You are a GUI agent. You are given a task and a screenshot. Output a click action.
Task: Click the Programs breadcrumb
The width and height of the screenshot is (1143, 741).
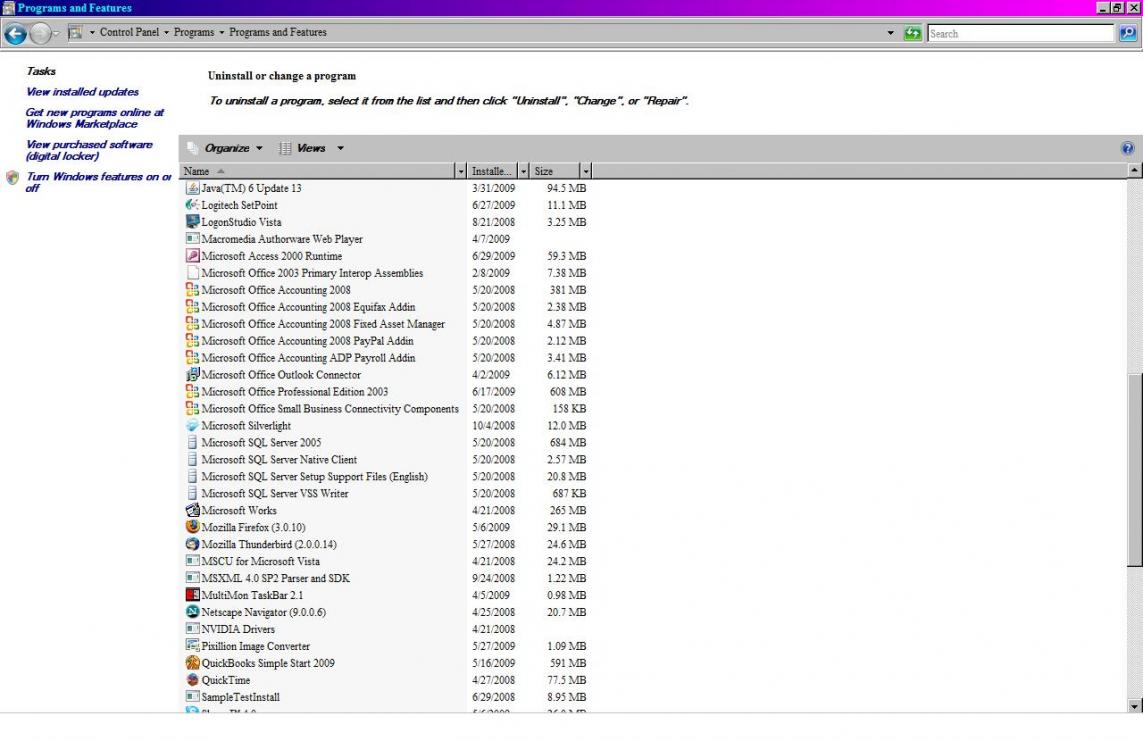194,32
